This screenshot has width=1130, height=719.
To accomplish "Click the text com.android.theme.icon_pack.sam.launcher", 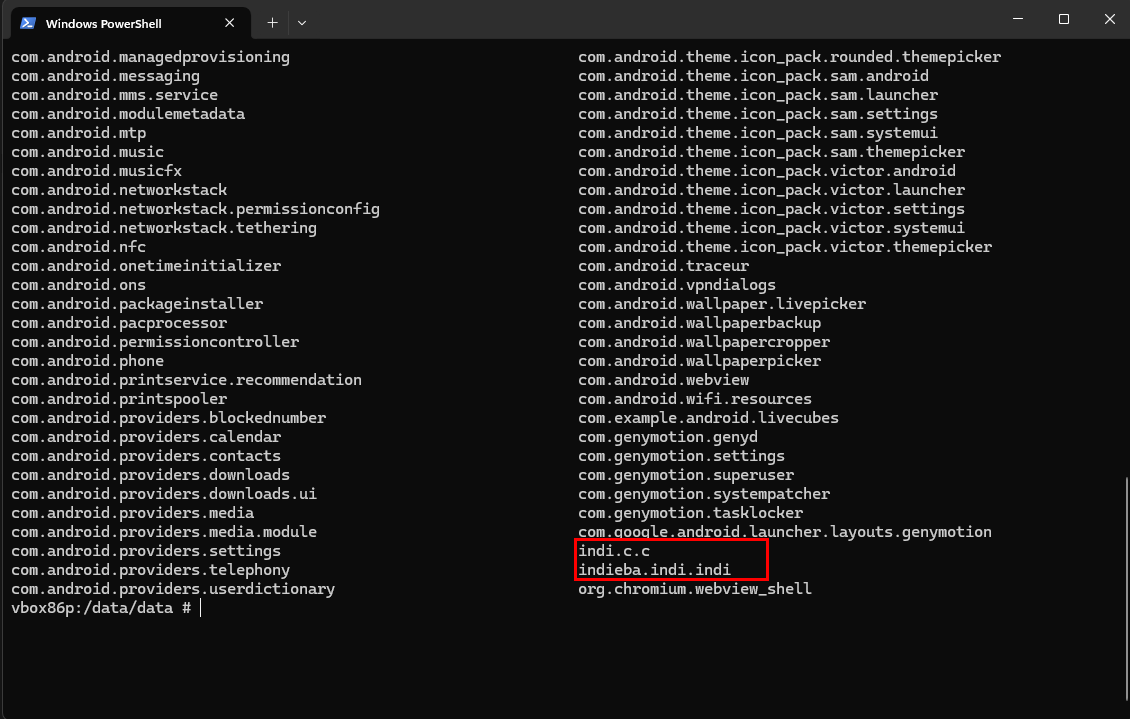I will 758,95.
